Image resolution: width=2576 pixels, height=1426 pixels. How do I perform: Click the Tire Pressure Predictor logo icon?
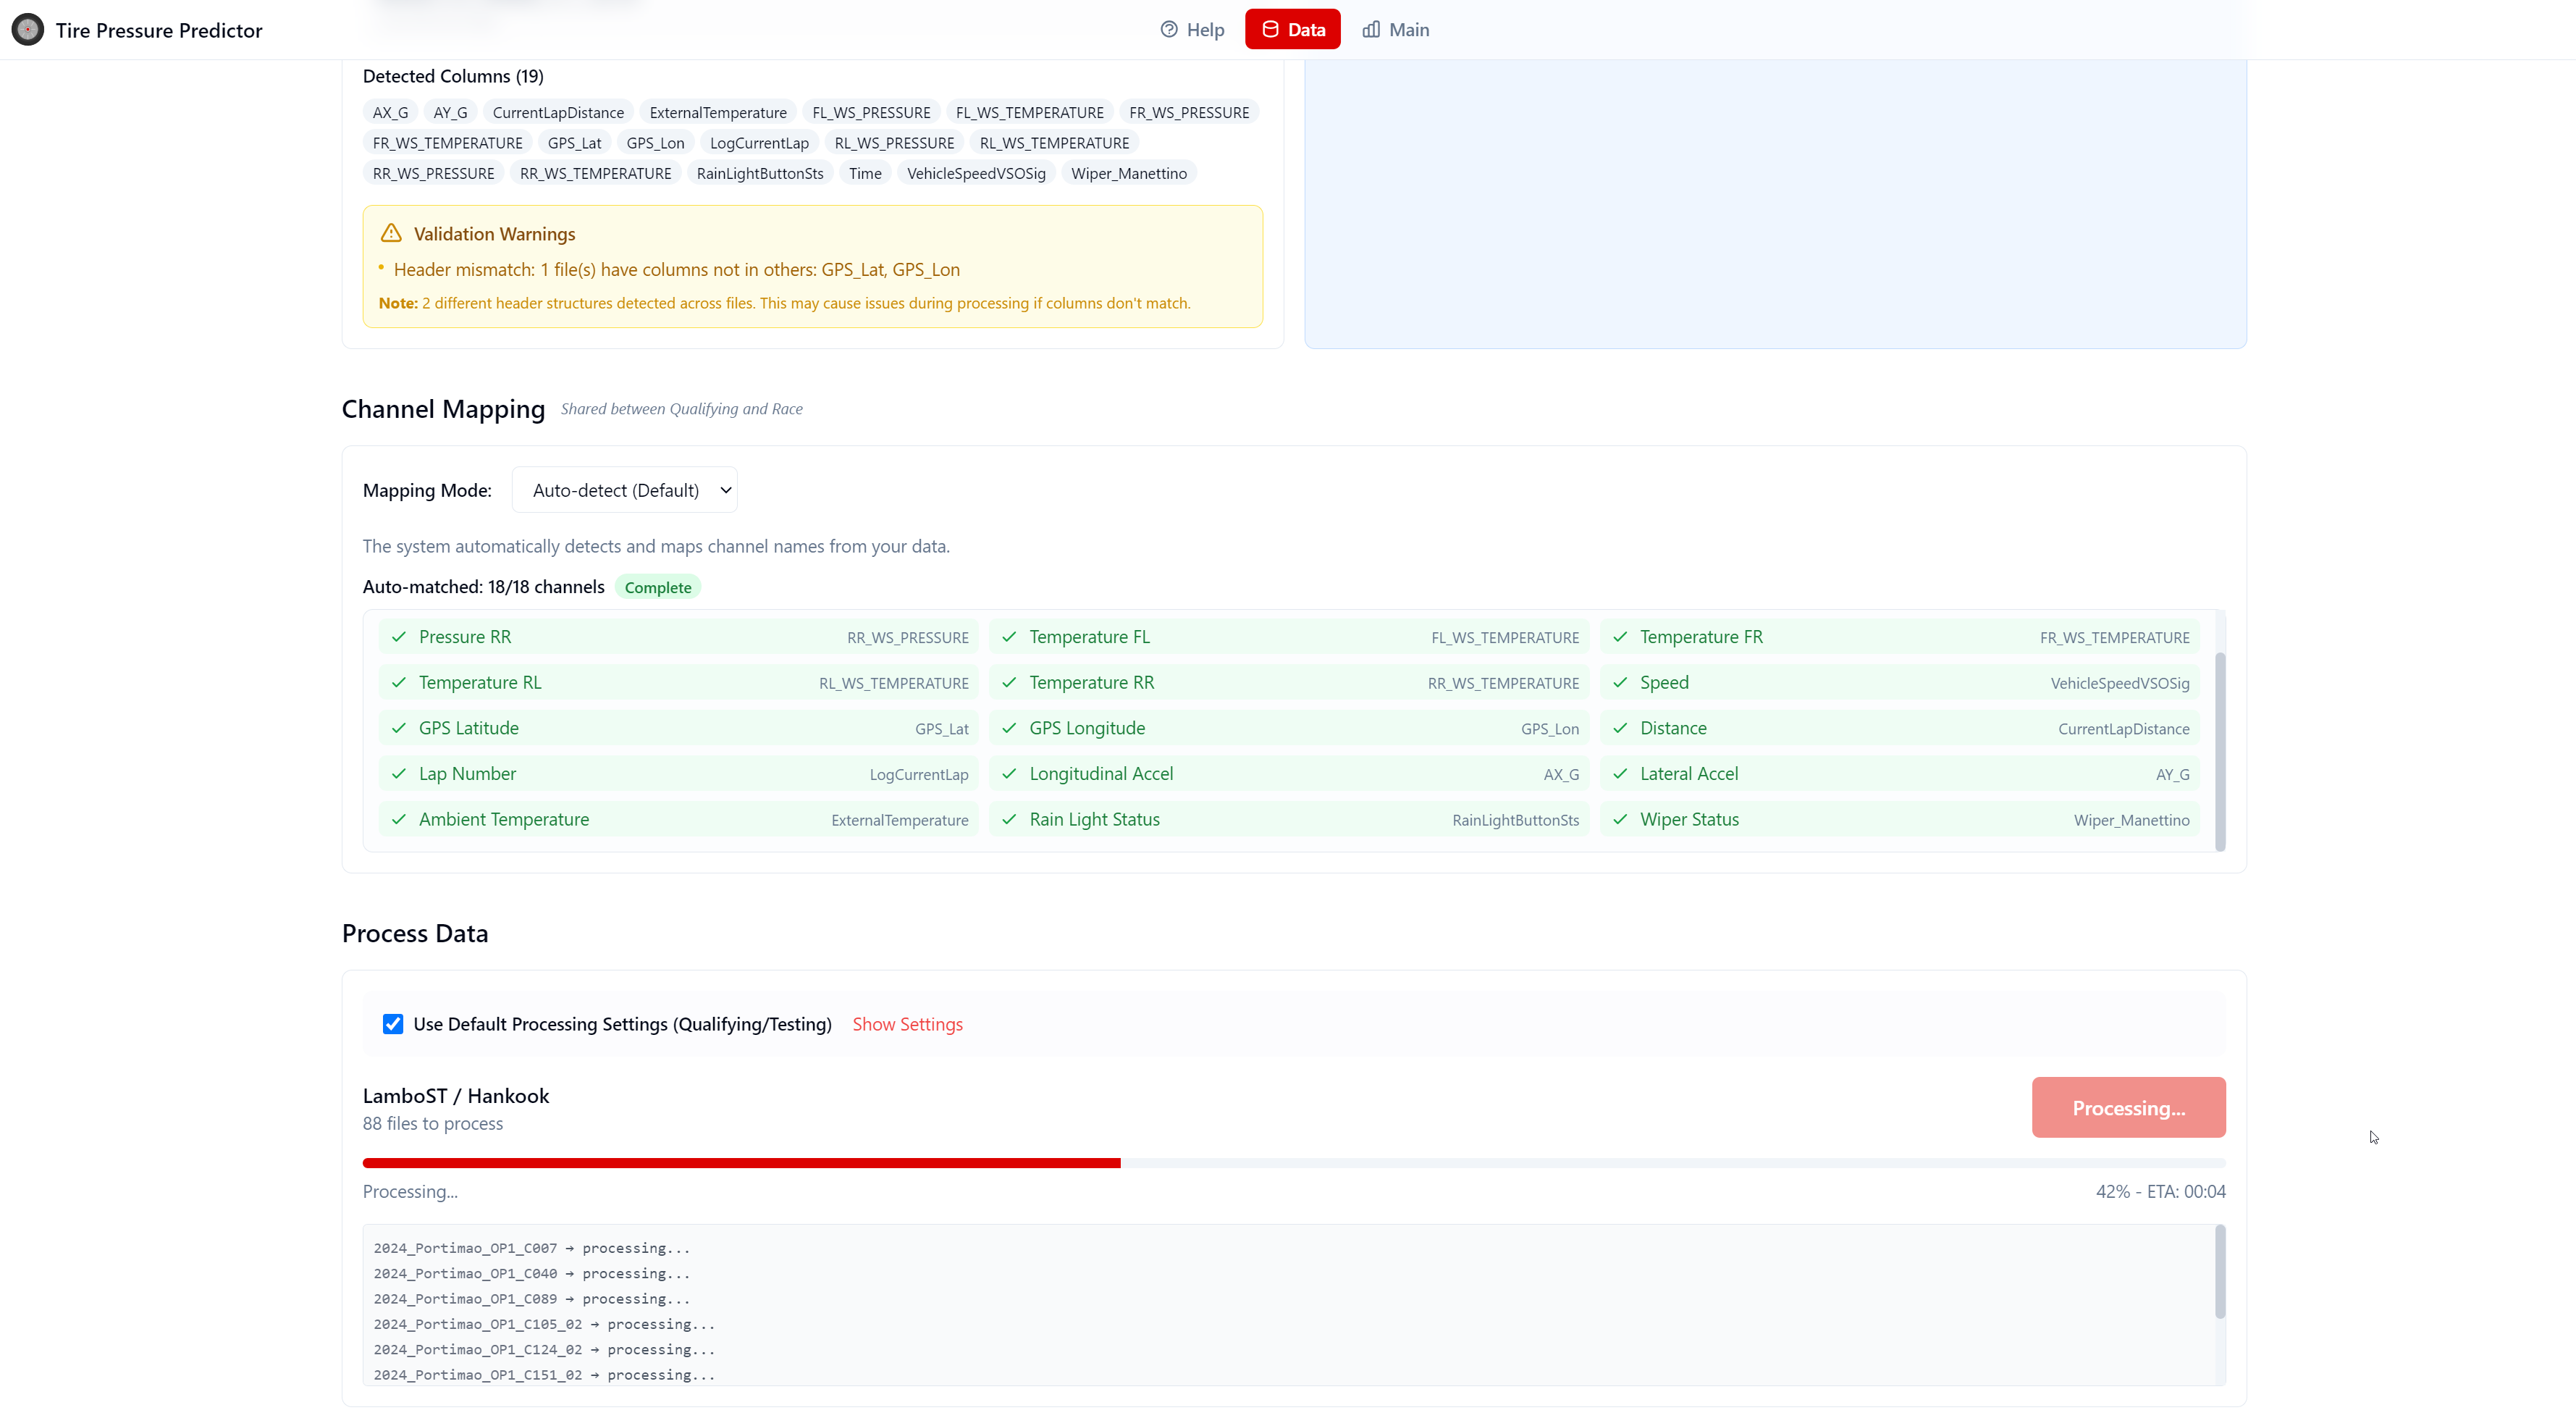(27, 29)
